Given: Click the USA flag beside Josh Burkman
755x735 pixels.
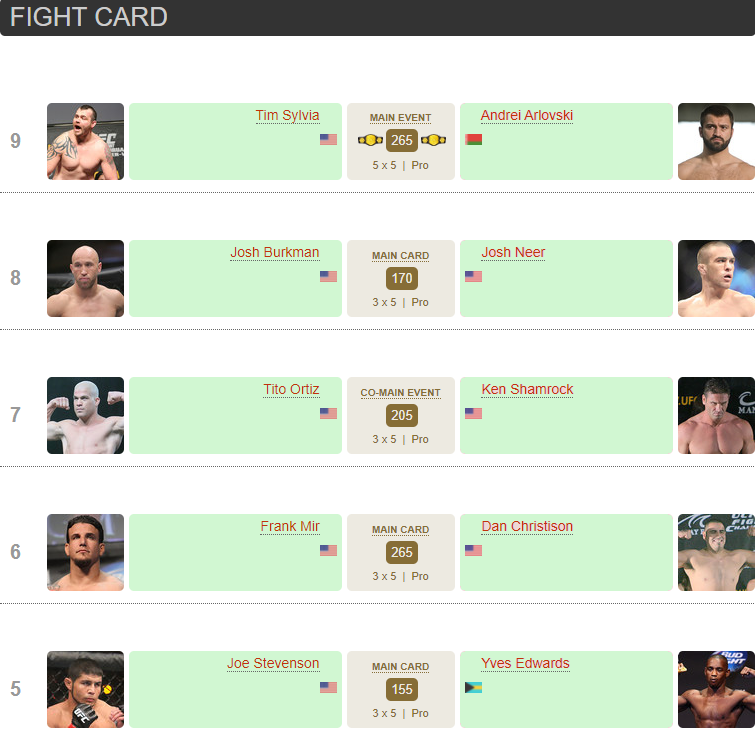Looking at the screenshot, I should pos(328,276).
